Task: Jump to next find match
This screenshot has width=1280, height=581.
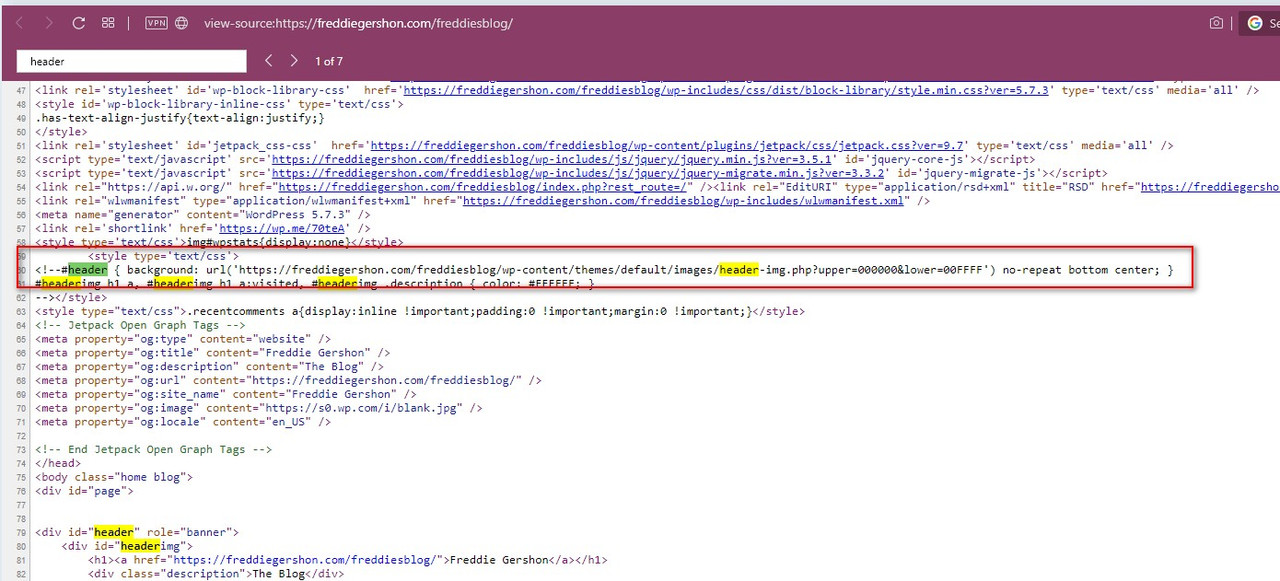Action: 294,61
